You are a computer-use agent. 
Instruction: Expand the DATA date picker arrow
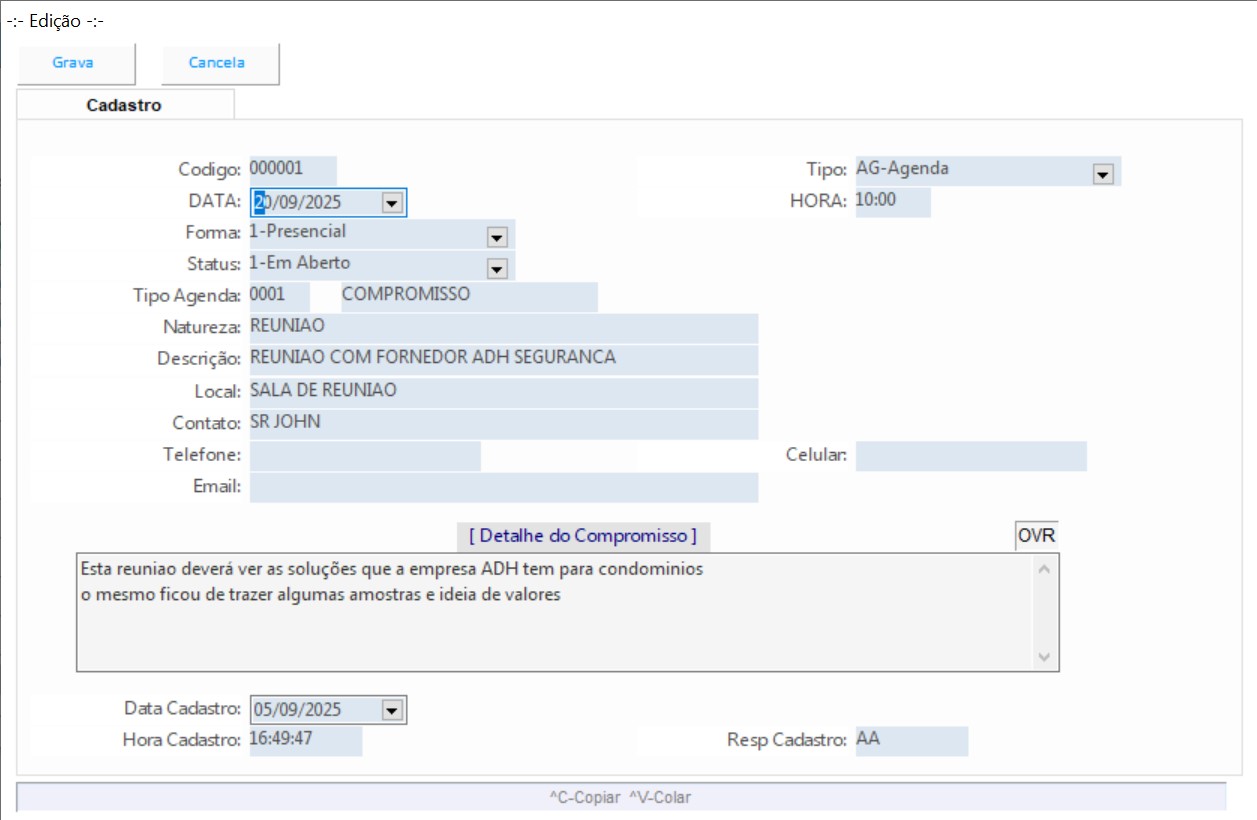point(392,203)
